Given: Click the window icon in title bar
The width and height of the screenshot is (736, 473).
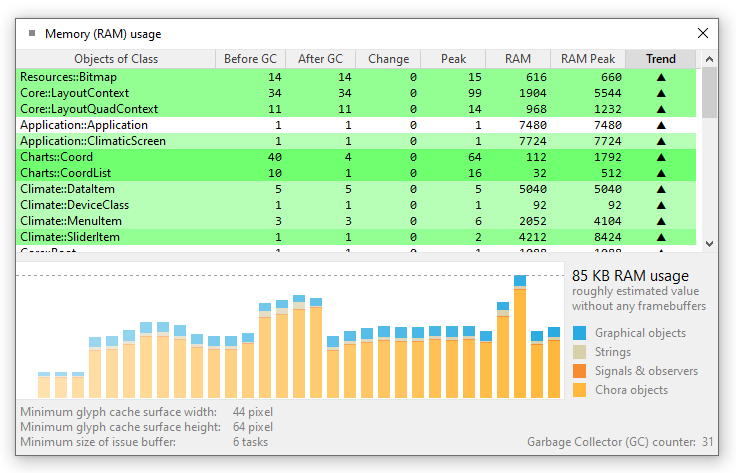Looking at the screenshot, I should pyautogui.click(x=33, y=33).
